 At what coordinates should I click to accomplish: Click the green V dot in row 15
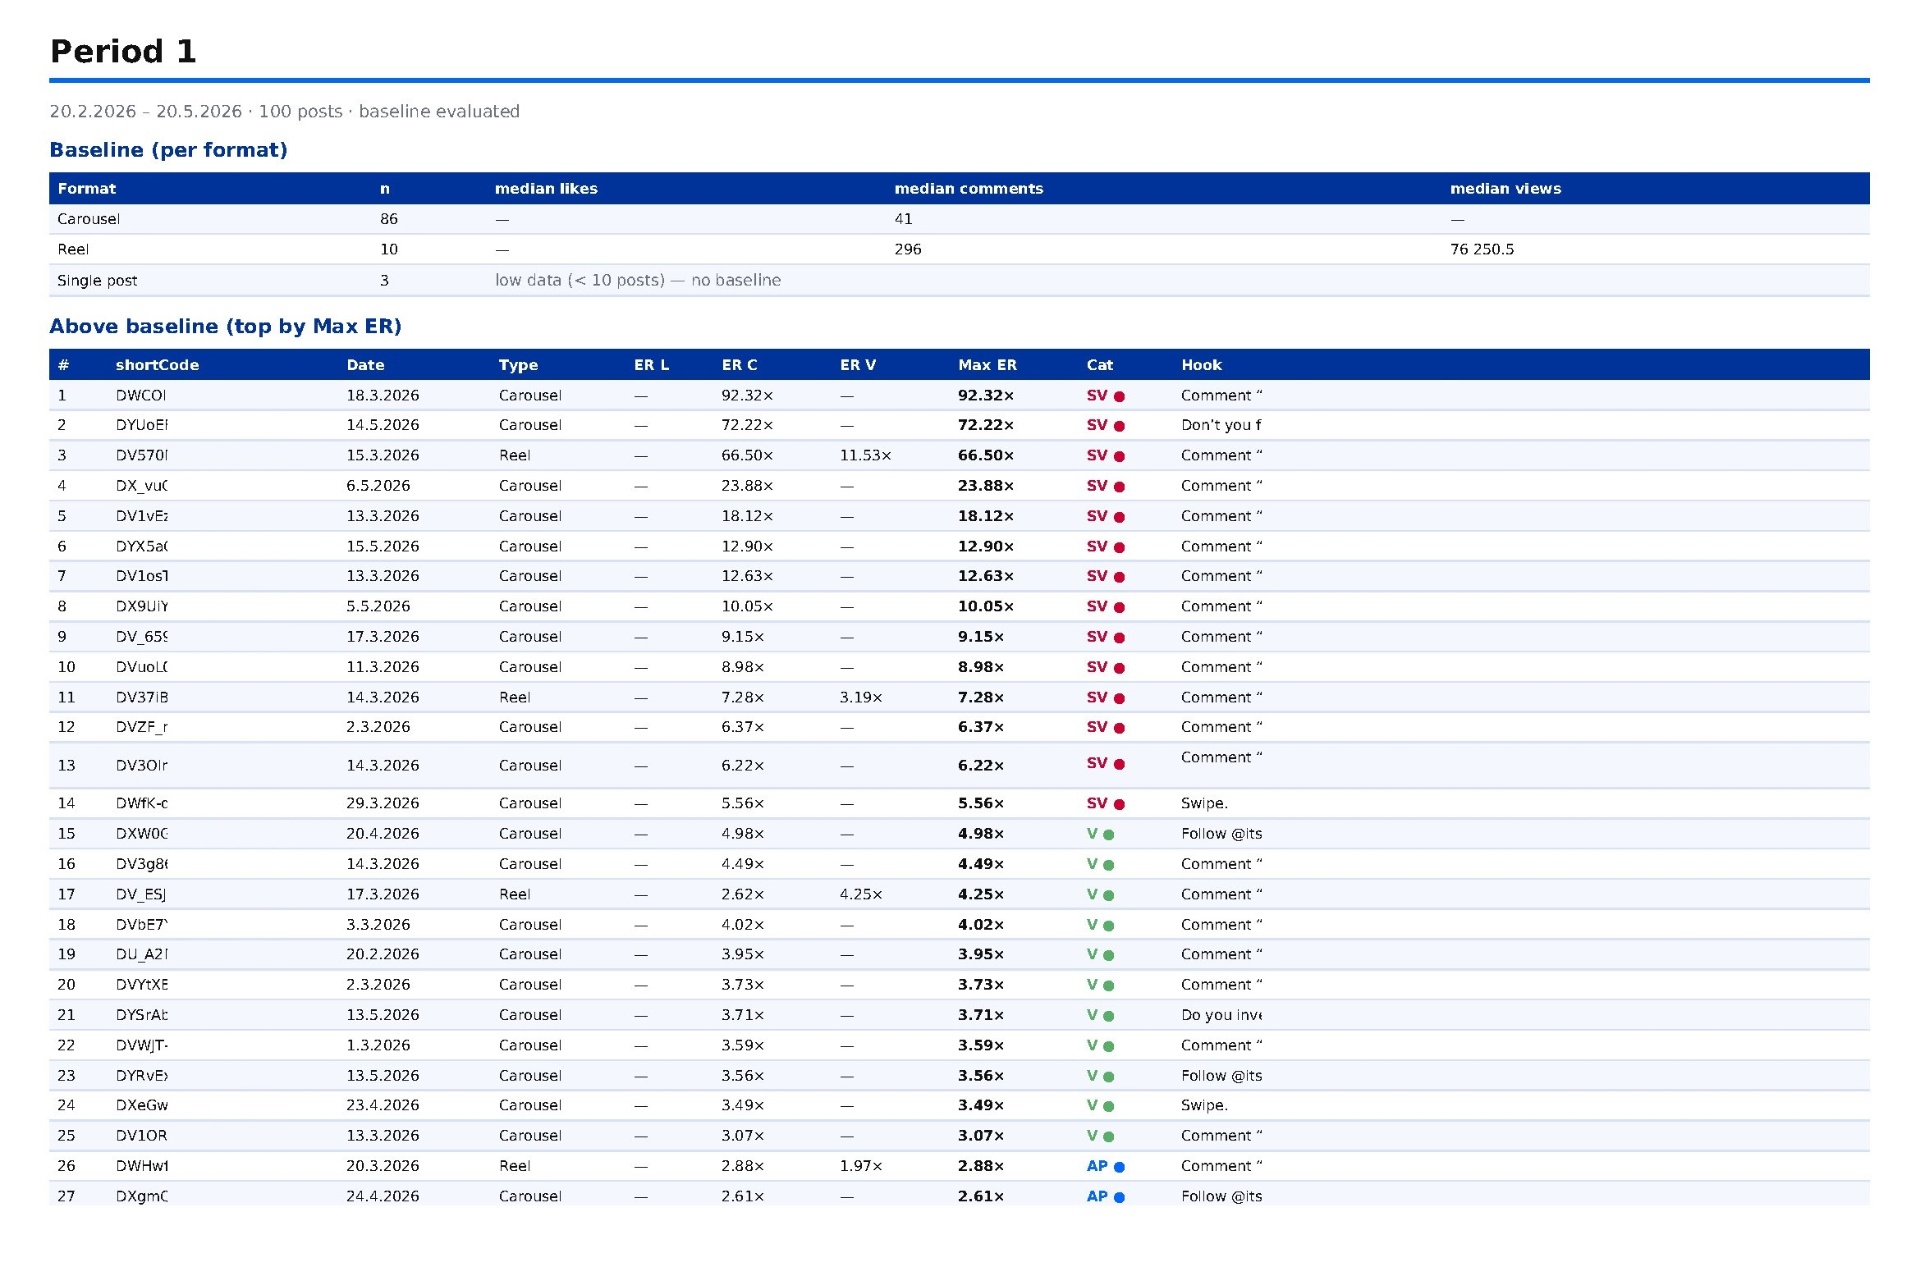pyautogui.click(x=1108, y=835)
